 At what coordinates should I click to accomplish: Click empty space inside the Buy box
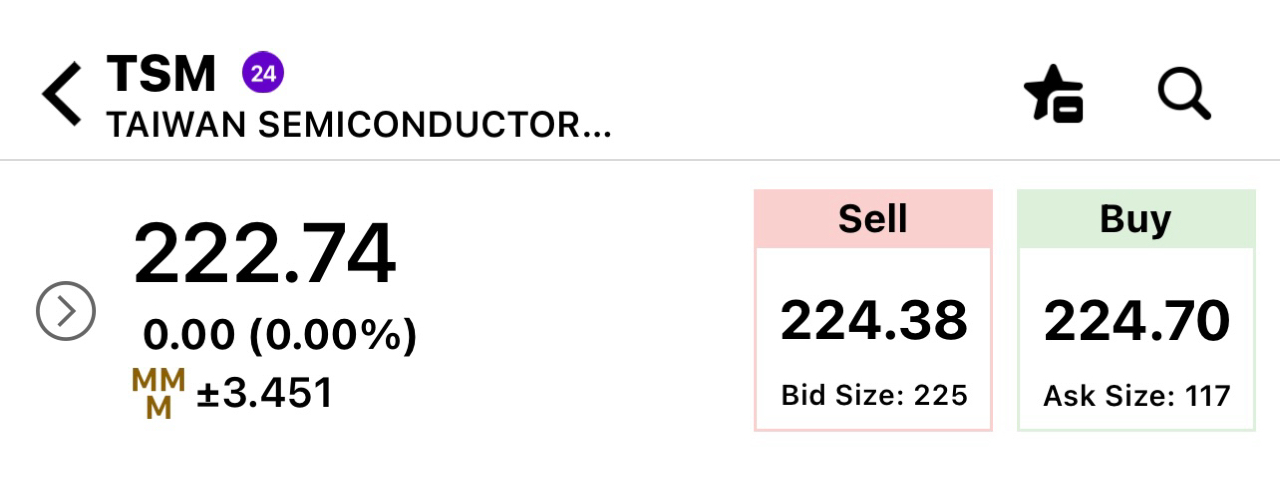point(1136,270)
